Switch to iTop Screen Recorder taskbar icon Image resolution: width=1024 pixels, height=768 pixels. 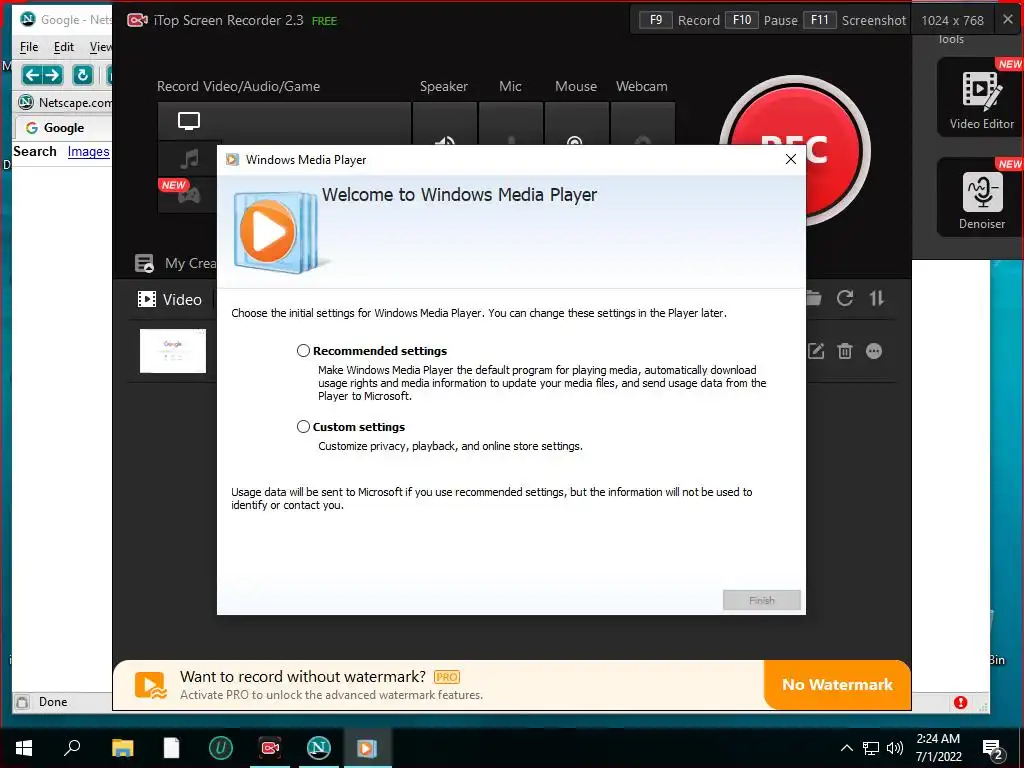point(270,748)
